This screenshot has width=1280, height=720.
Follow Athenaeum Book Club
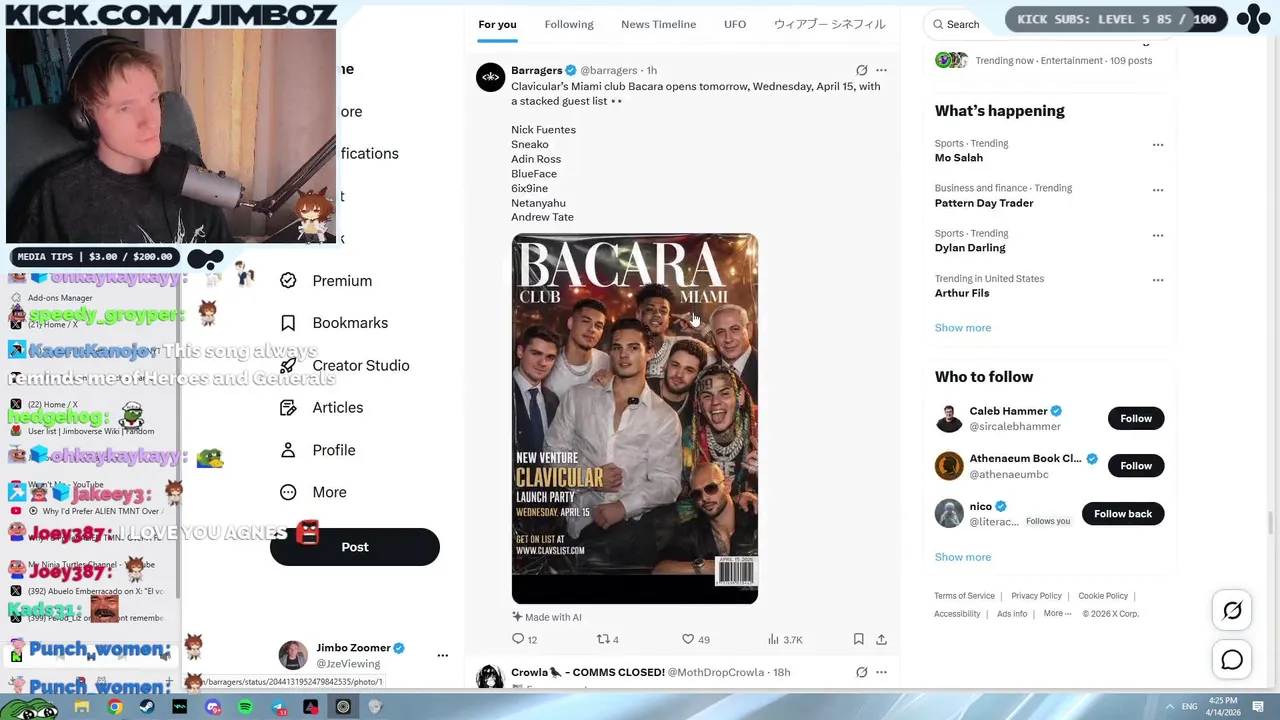1136,466
